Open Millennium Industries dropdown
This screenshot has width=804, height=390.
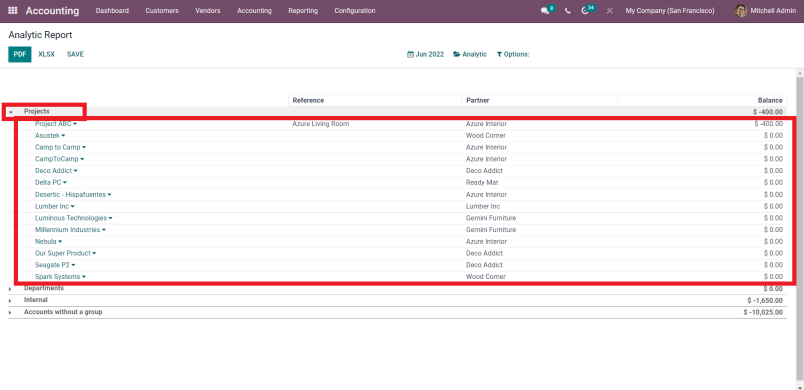(x=104, y=230)
